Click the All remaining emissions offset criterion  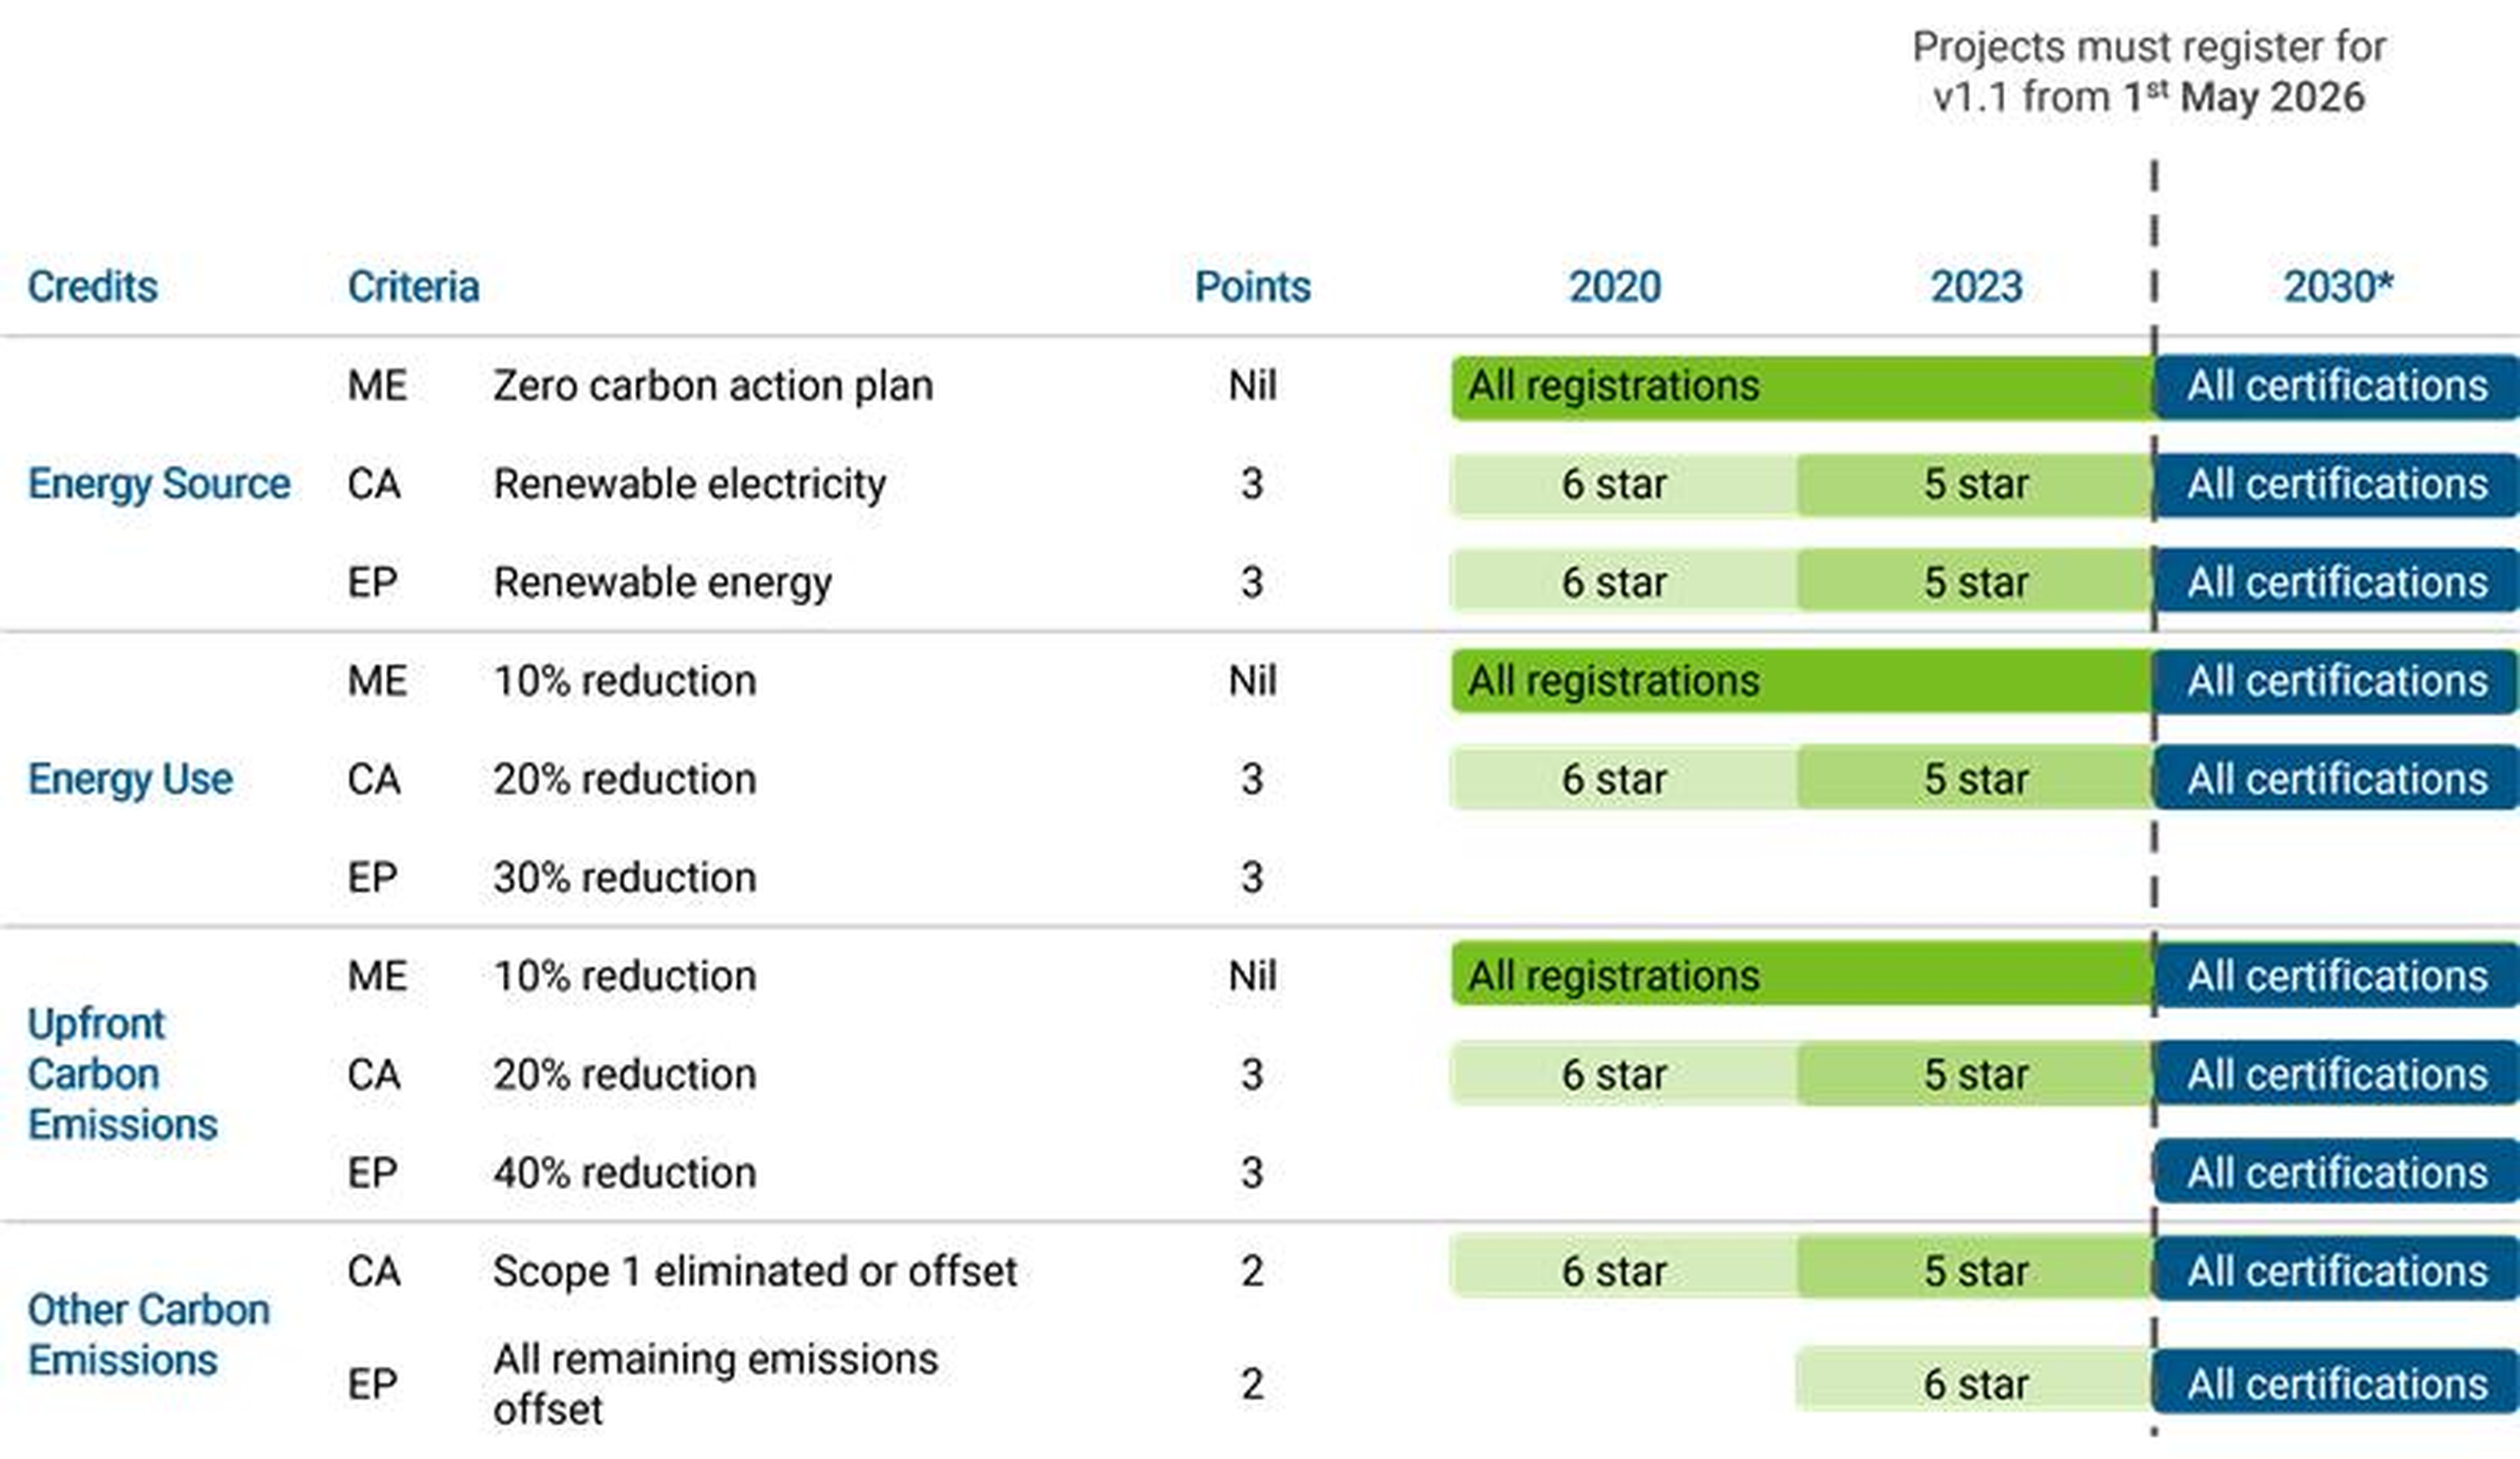point(715,1384)
